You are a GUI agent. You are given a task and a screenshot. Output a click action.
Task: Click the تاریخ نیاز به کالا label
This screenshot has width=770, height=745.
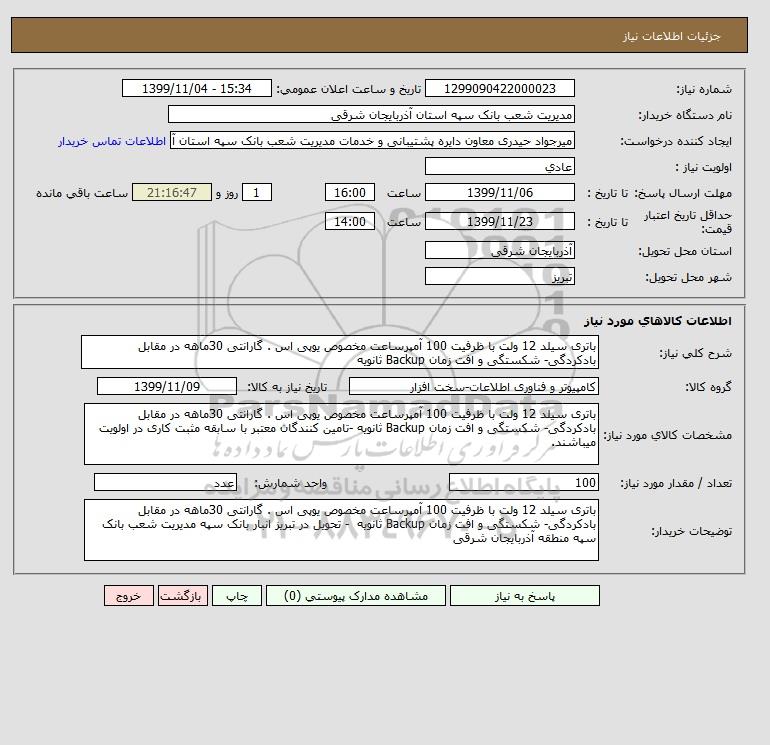tap(287, 387)
